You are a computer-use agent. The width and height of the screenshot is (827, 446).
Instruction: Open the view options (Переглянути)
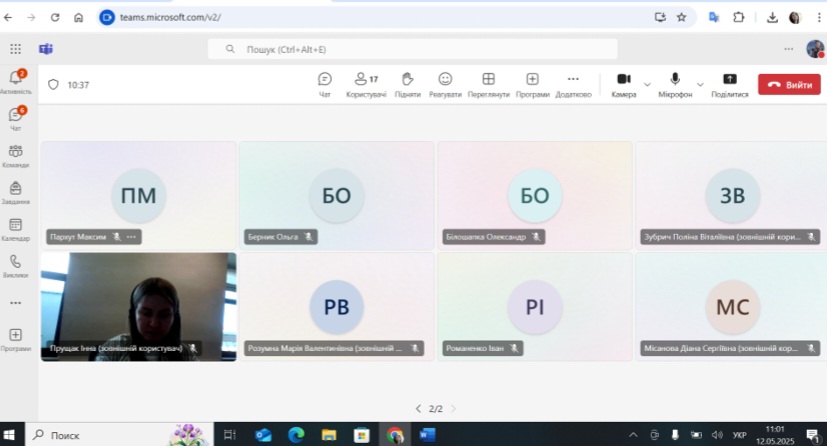(x=488, y=84)
